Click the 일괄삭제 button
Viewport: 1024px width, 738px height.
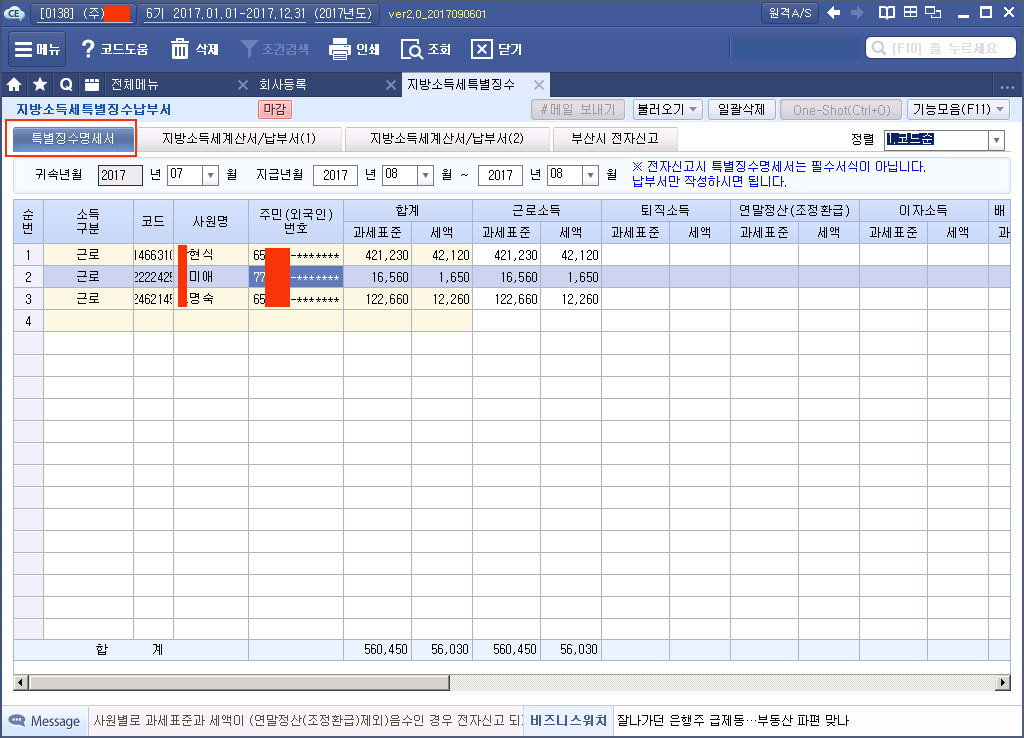pyautogui.click(x=741, y=110)
